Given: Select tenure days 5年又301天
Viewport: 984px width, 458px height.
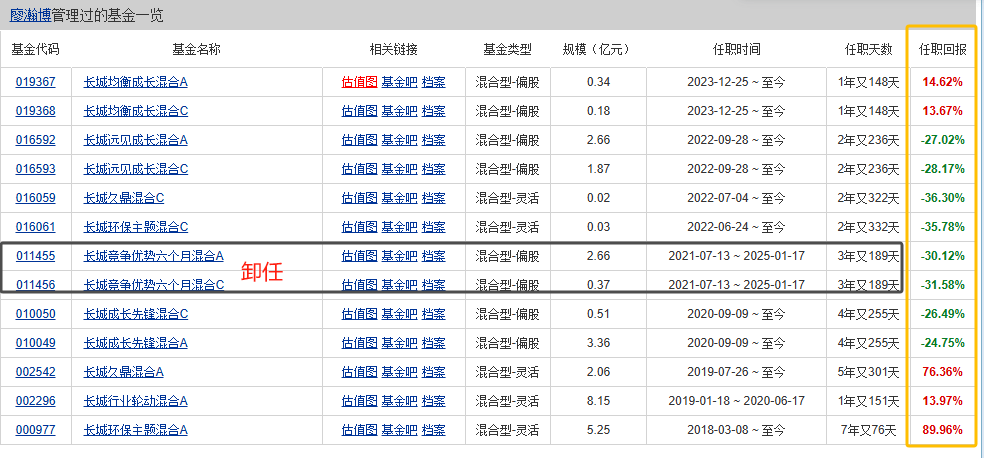Looking at the screenshot, I should pyautogui.click(x=869, y=371).
